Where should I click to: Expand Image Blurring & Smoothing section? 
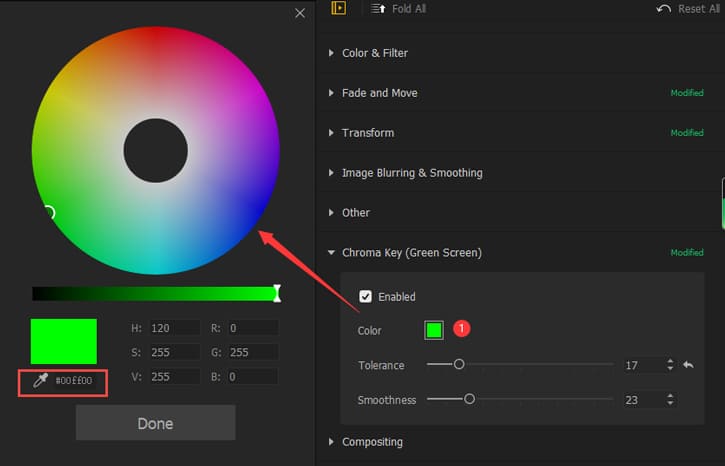point(332,173)
